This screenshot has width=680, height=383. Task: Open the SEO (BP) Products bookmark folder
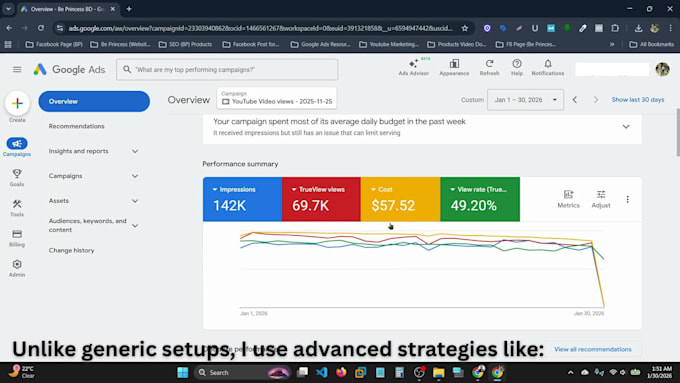[185, 44]
